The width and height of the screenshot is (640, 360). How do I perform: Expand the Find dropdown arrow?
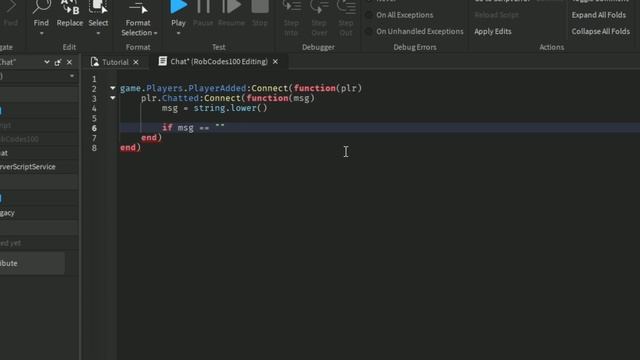[41, 33]
